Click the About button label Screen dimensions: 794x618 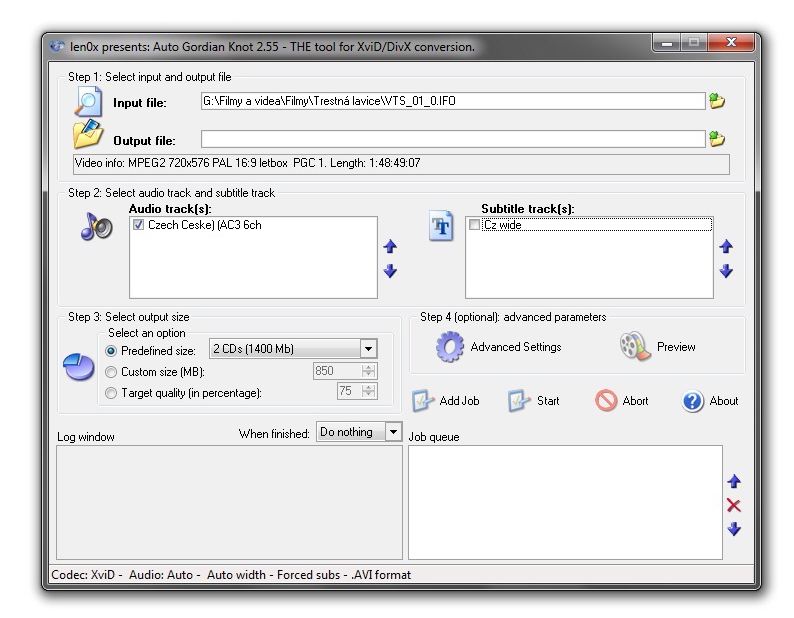724,401
